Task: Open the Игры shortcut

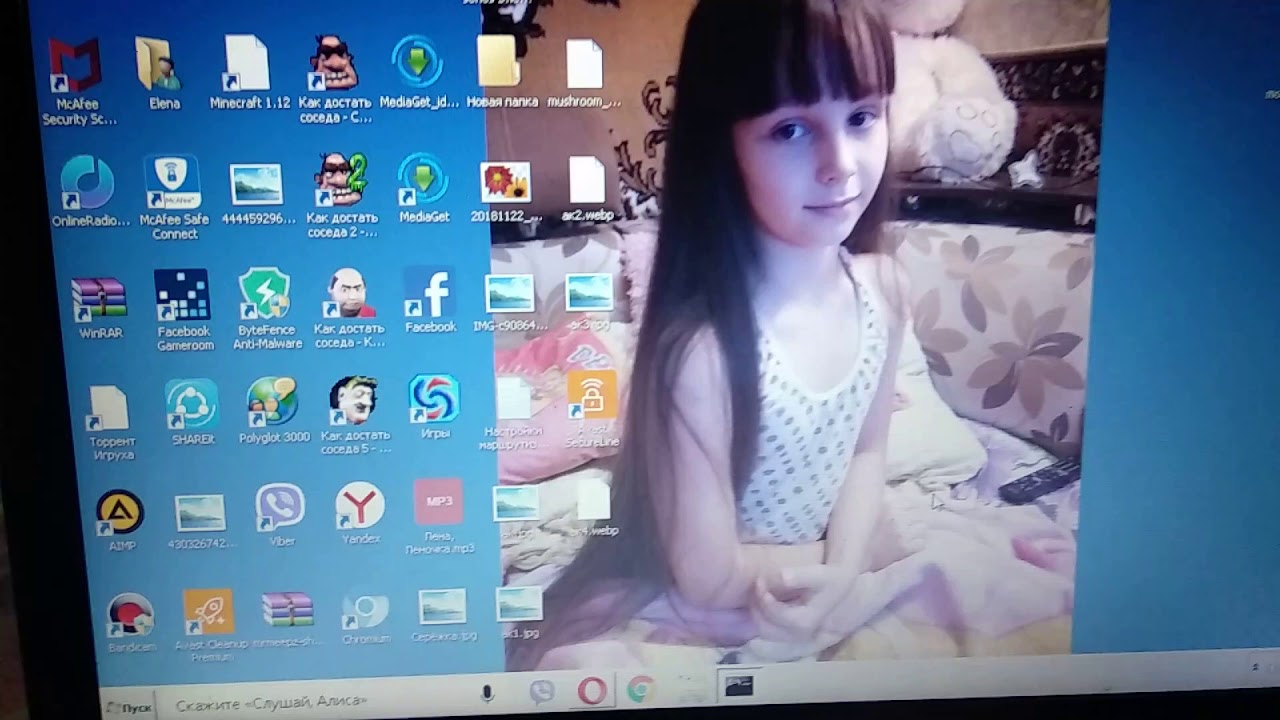Action: 434,399
